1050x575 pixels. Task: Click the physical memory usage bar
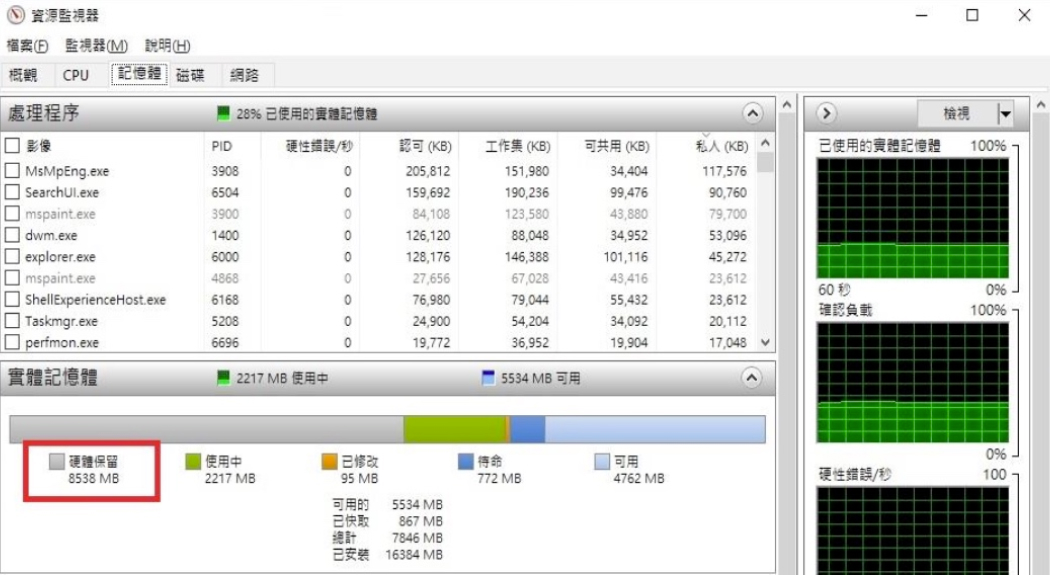(x=387, y=429)
